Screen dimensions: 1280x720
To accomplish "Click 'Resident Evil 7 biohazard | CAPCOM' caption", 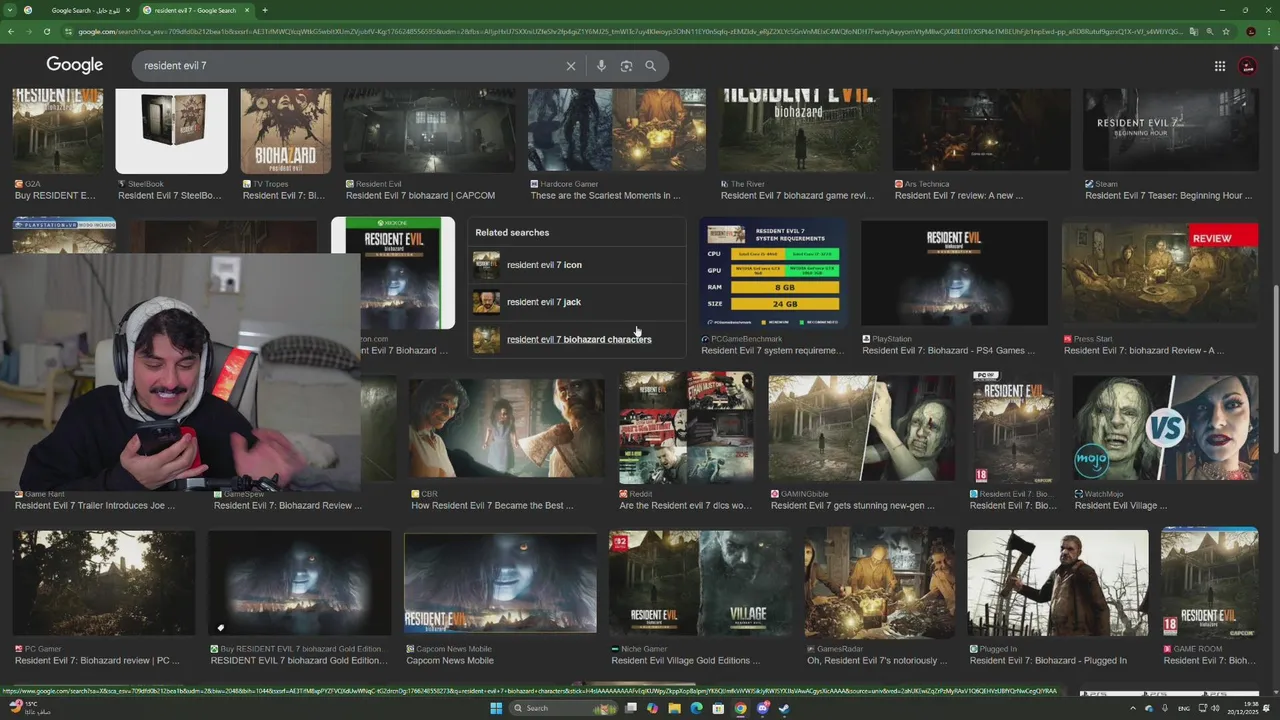I will (x=419, y=196).
